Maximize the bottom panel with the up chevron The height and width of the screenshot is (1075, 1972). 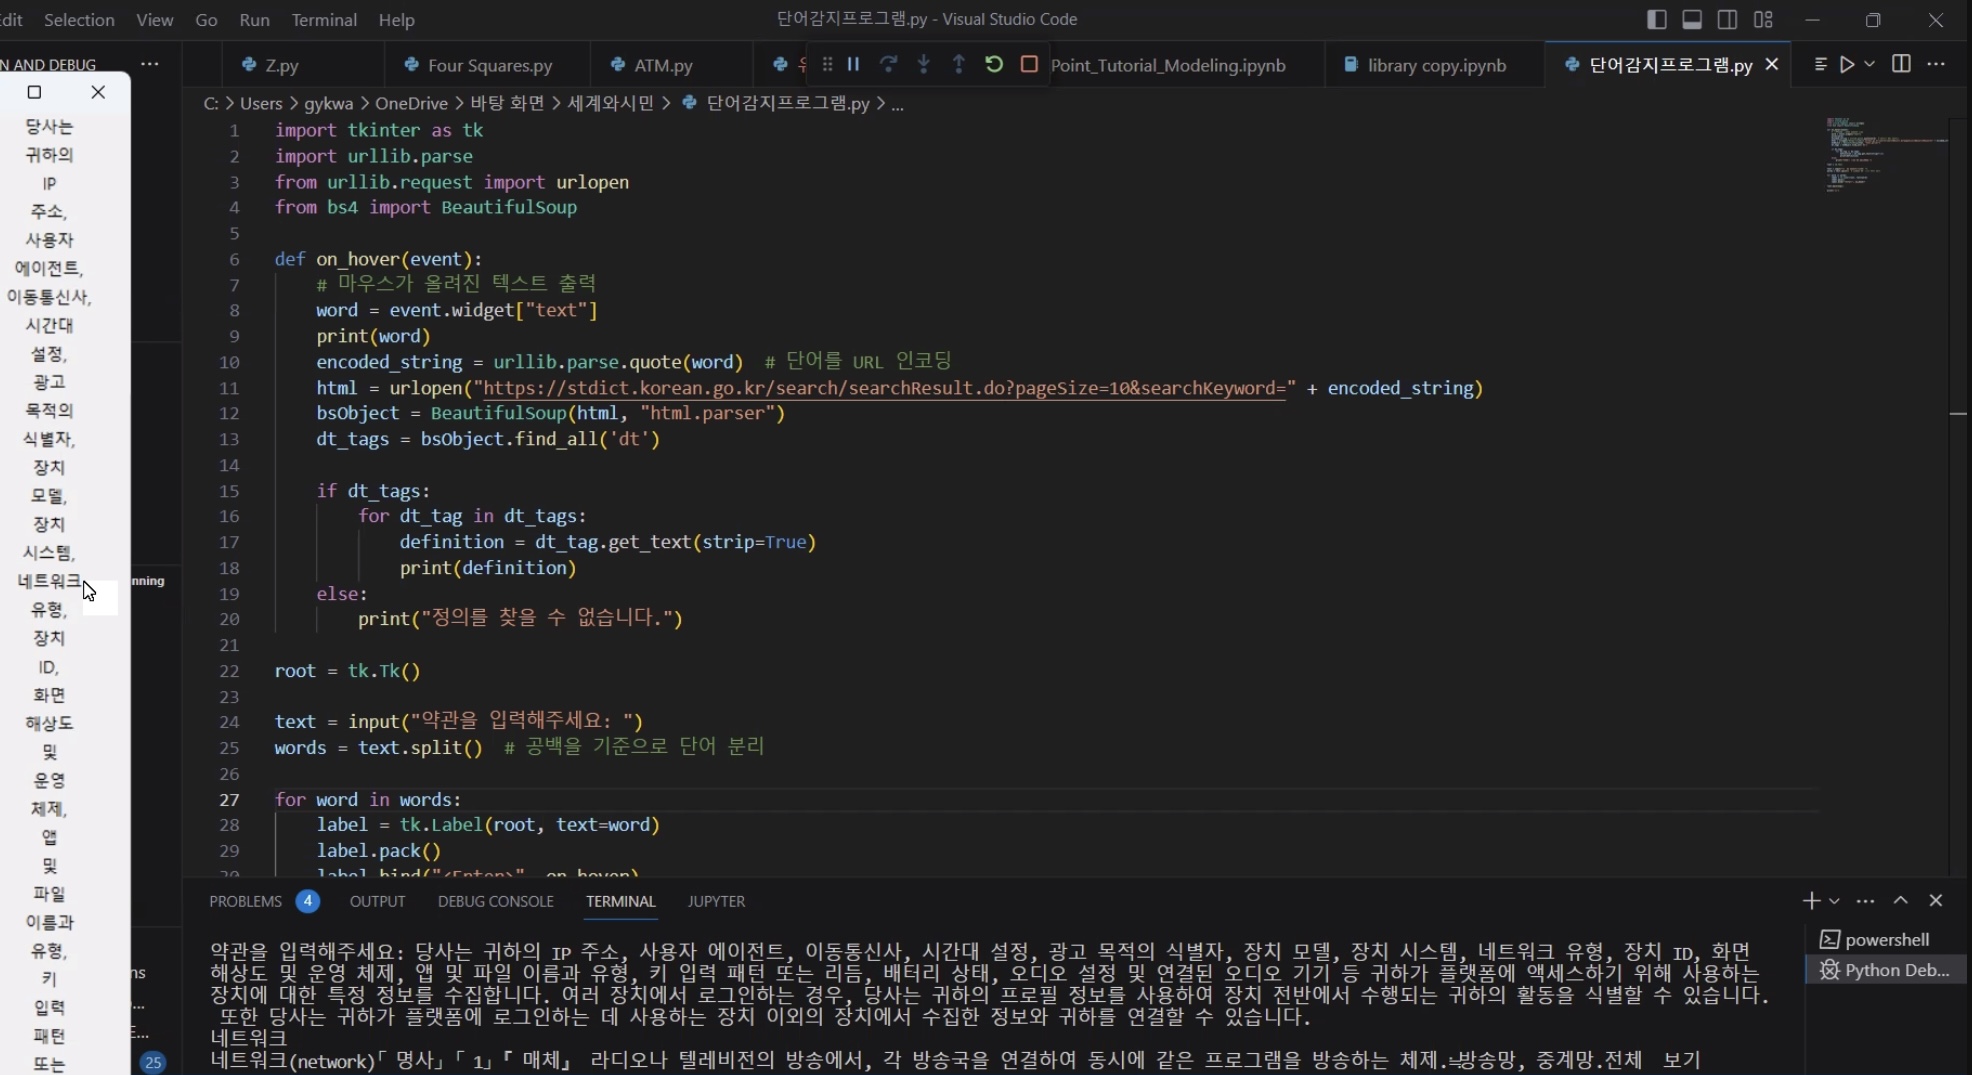pos(1901,901)
